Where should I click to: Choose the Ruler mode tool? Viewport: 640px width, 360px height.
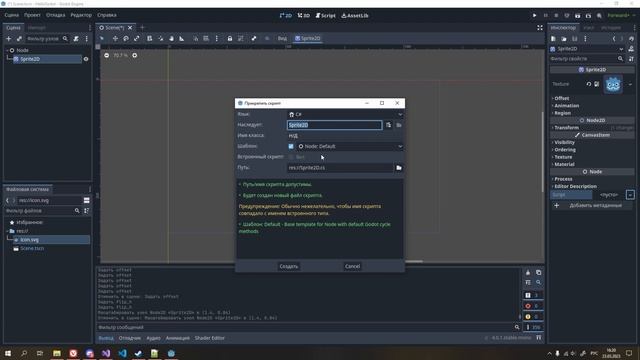coord(182,38)
